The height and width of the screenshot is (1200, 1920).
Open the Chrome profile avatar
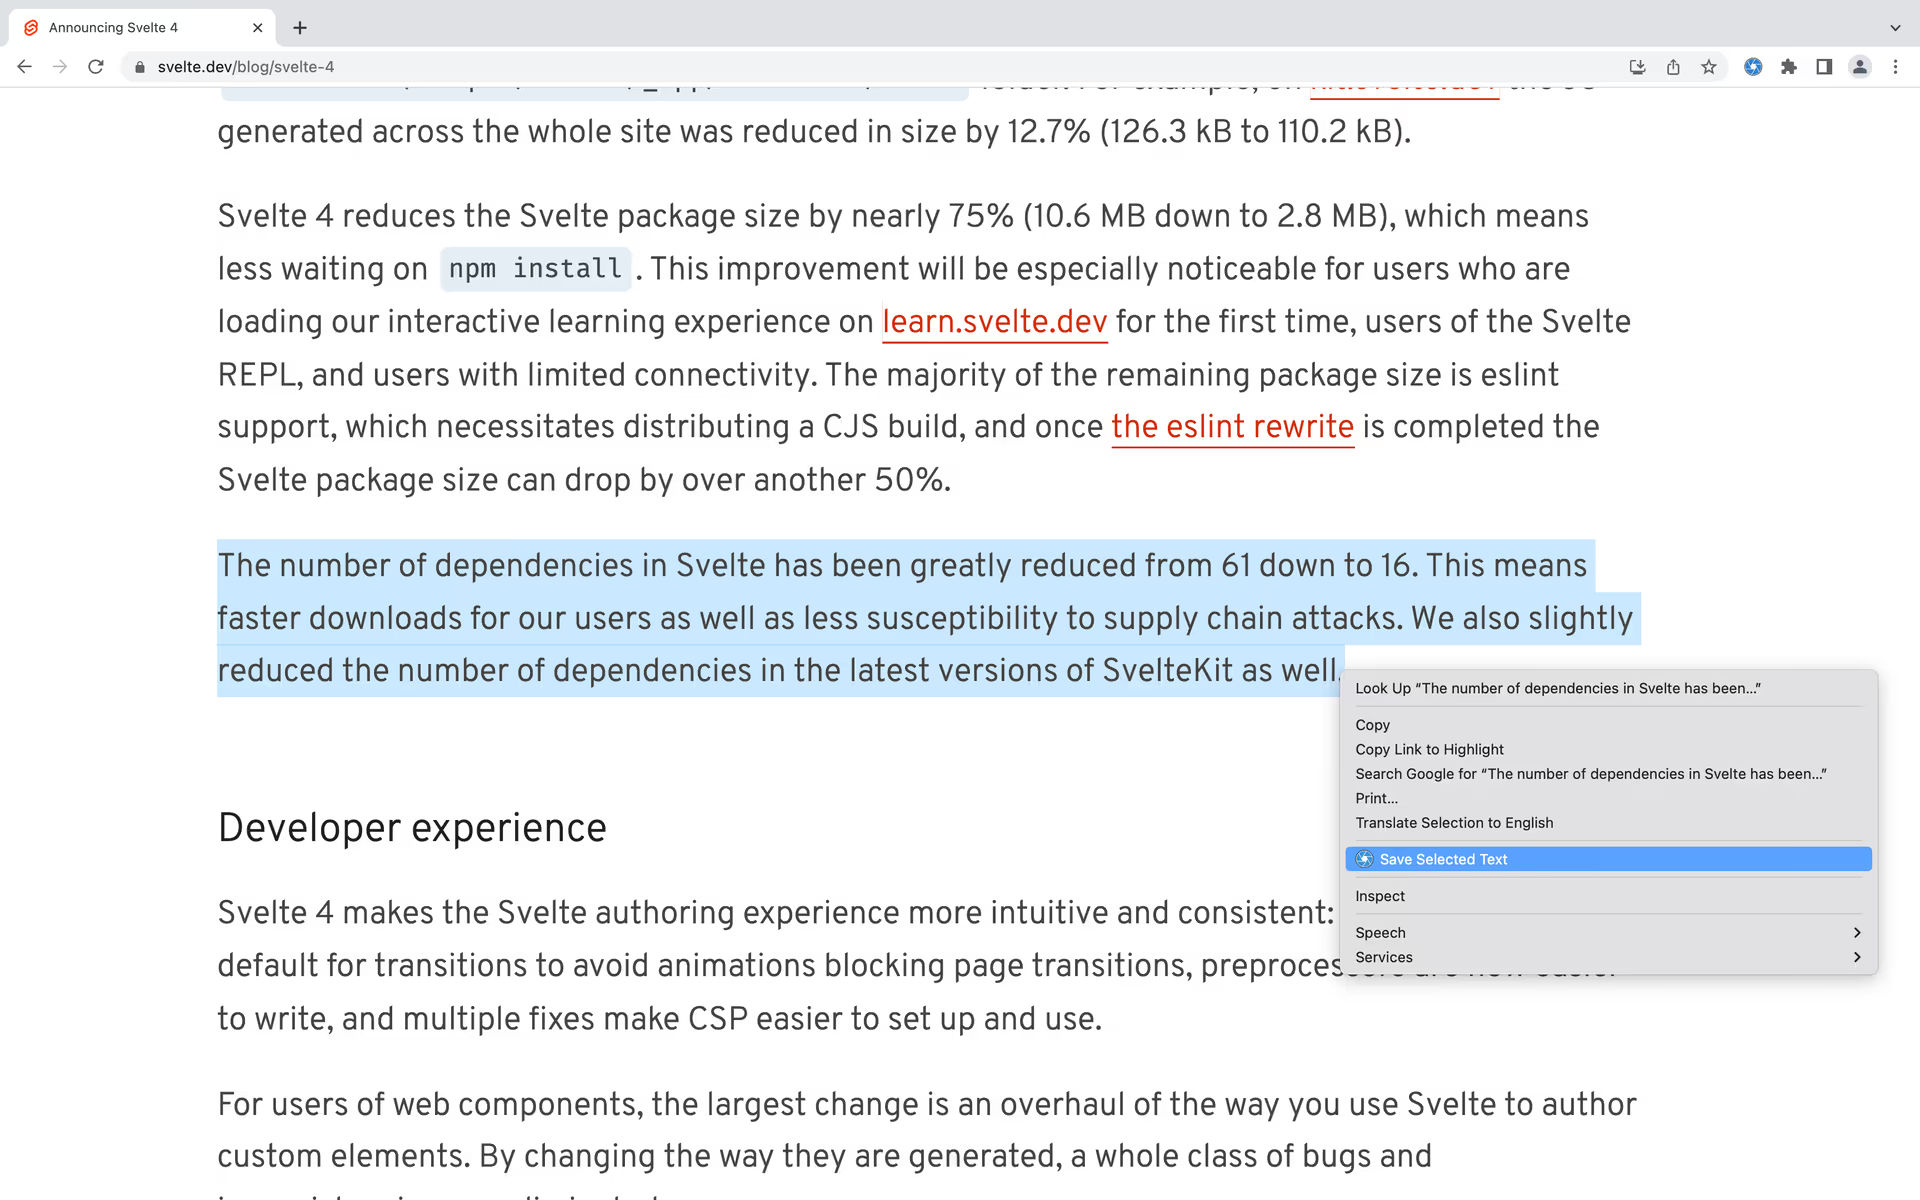pyautogui.click(x=1860, y=67)
